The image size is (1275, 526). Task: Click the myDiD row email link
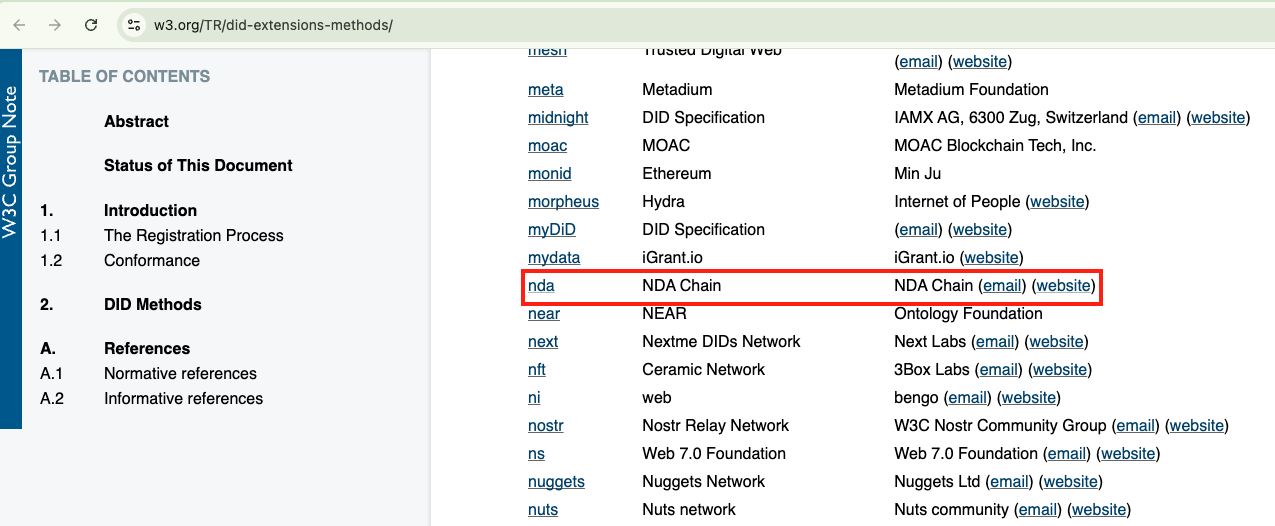[x=919, y=229]
